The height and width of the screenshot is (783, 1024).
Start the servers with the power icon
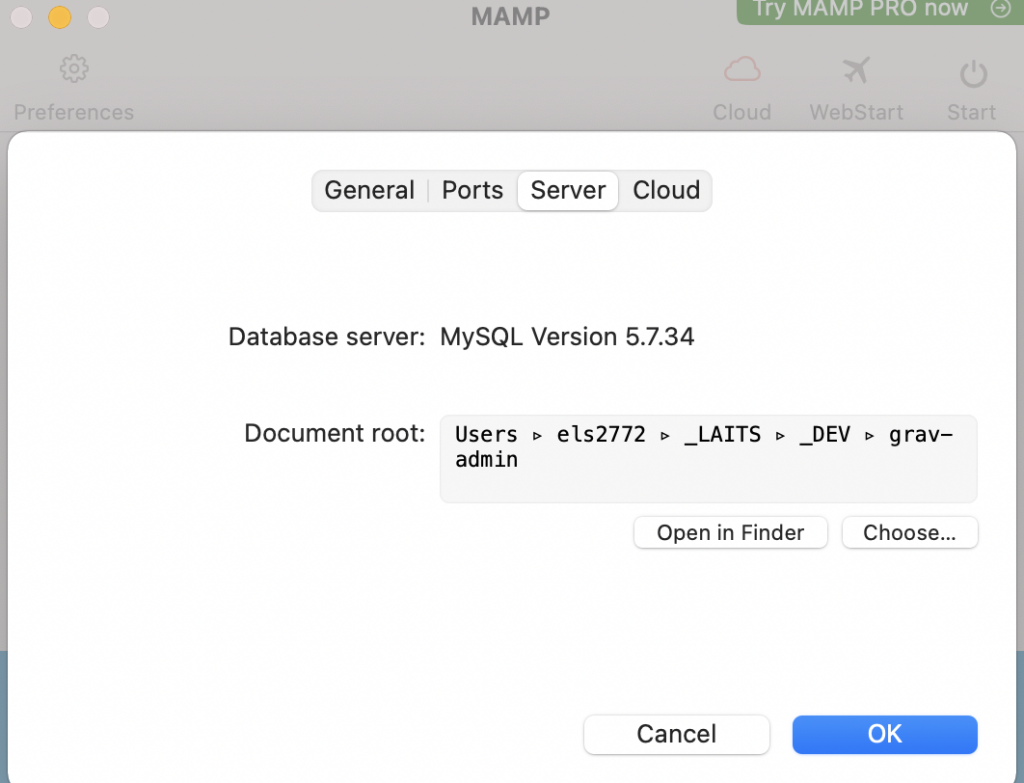(973, 73)
